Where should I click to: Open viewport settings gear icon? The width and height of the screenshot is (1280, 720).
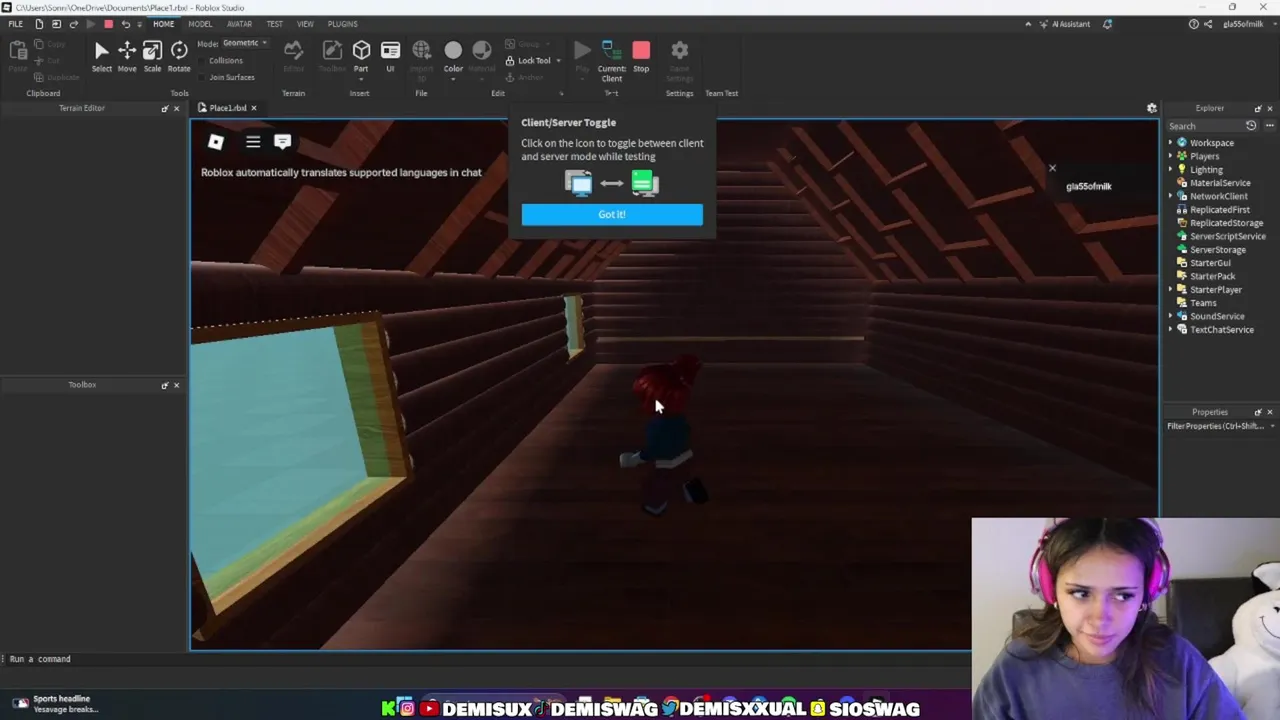[x=1151, y=108]
